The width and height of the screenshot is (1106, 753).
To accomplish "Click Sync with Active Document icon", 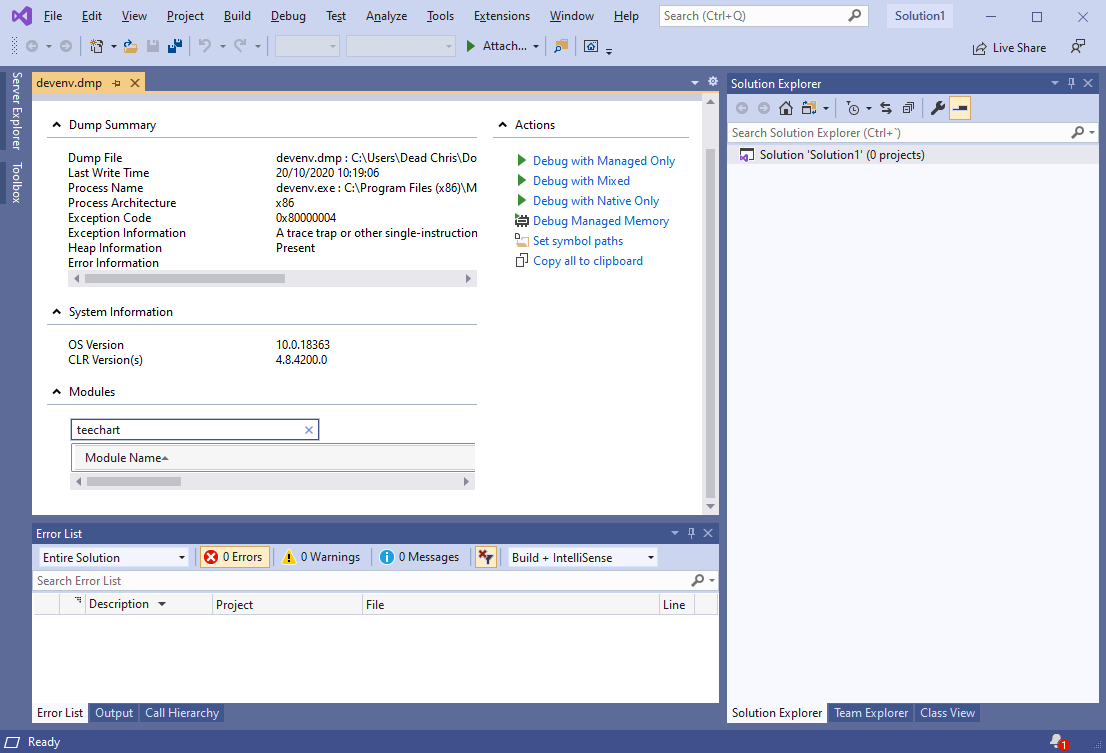I will (x=886, y=108).
